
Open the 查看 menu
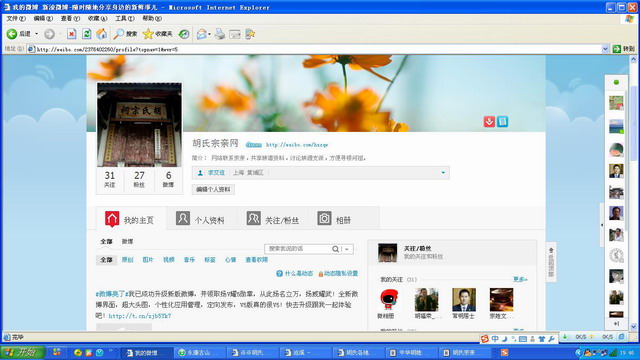click(70, 18)
